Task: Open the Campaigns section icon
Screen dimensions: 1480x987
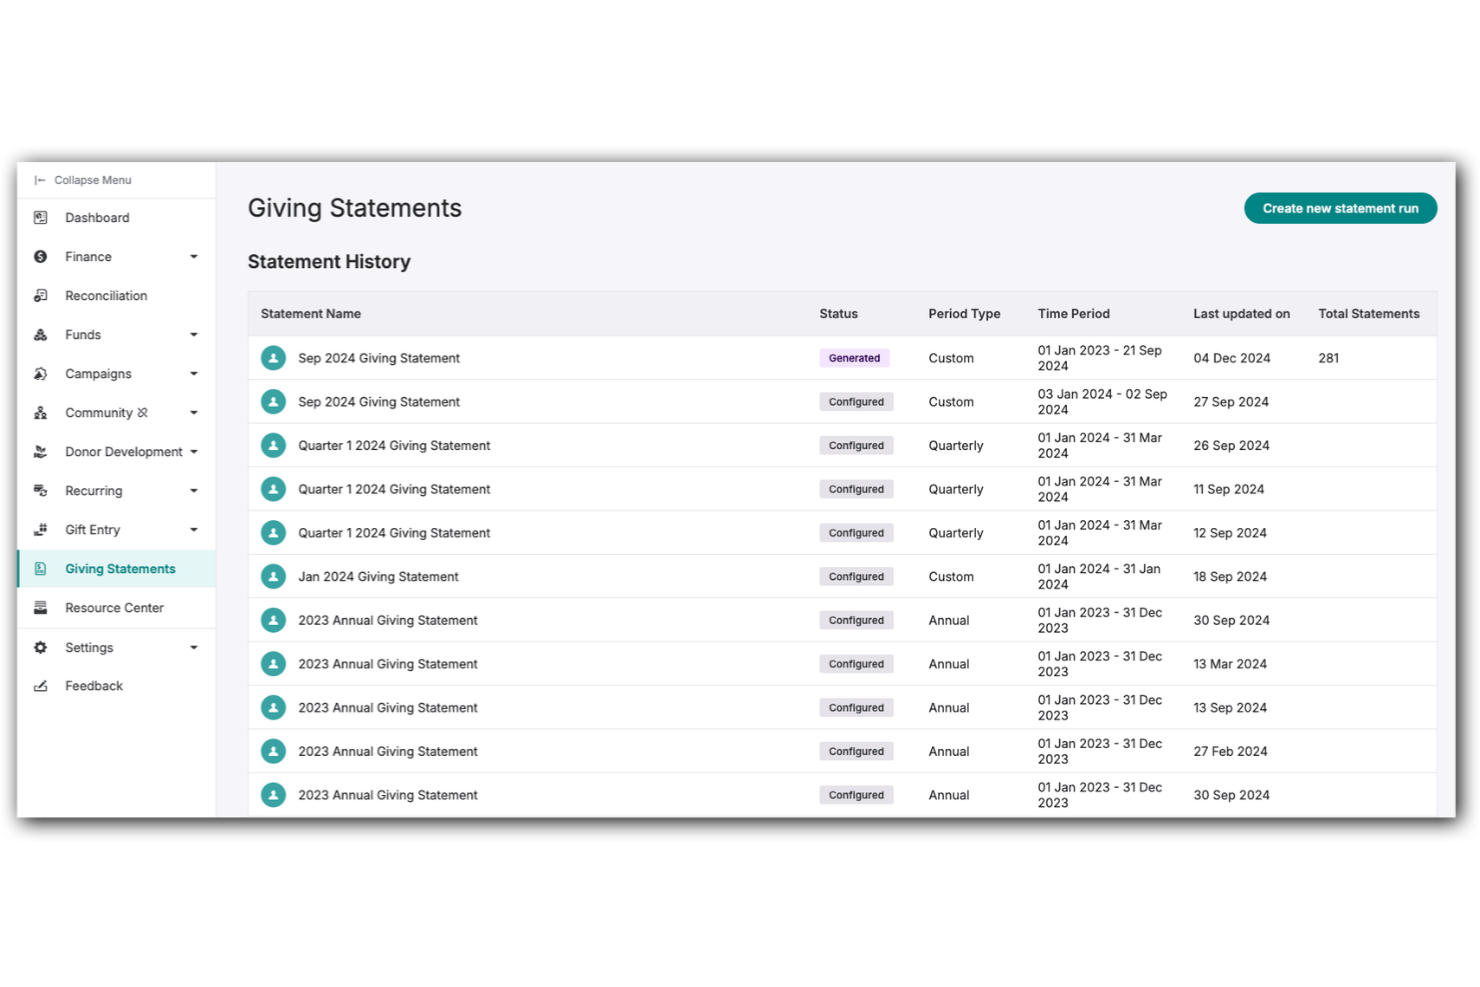Action: click(40, 373)
